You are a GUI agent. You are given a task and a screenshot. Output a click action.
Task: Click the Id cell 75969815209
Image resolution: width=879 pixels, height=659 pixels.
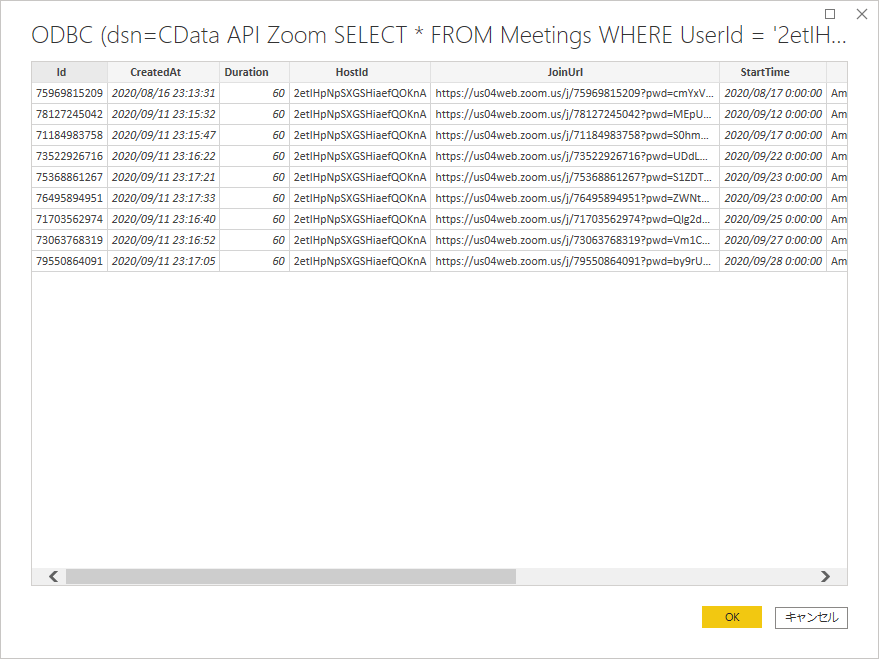[x=69, y=93]
